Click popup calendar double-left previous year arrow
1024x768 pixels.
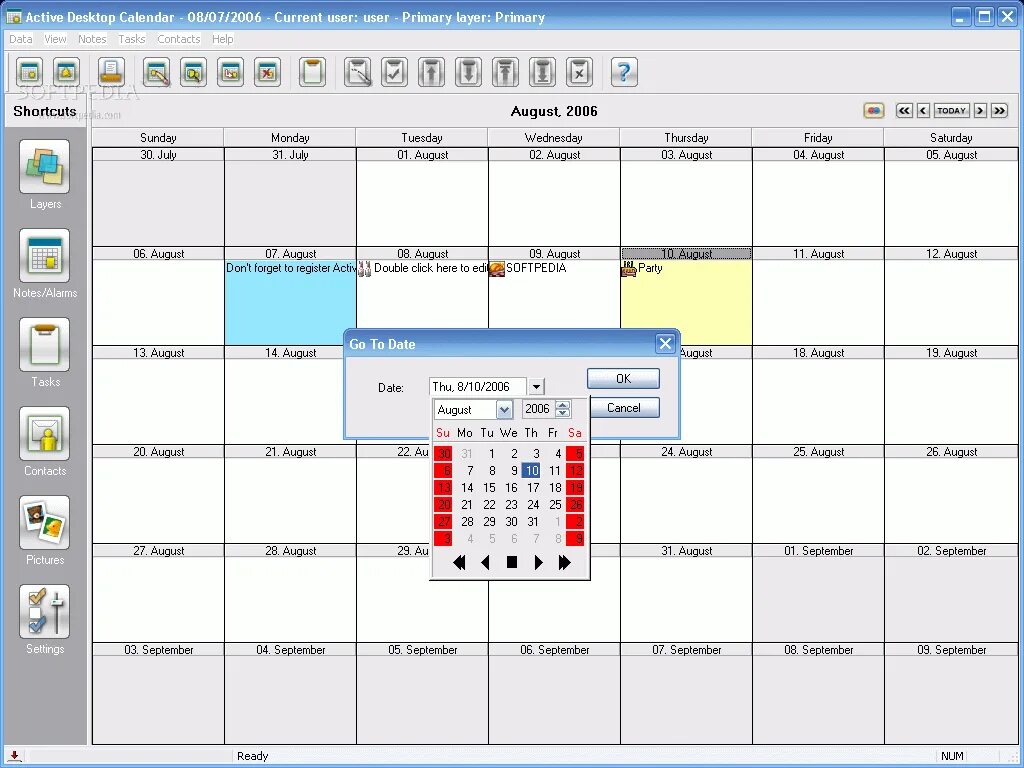point(459,562)
